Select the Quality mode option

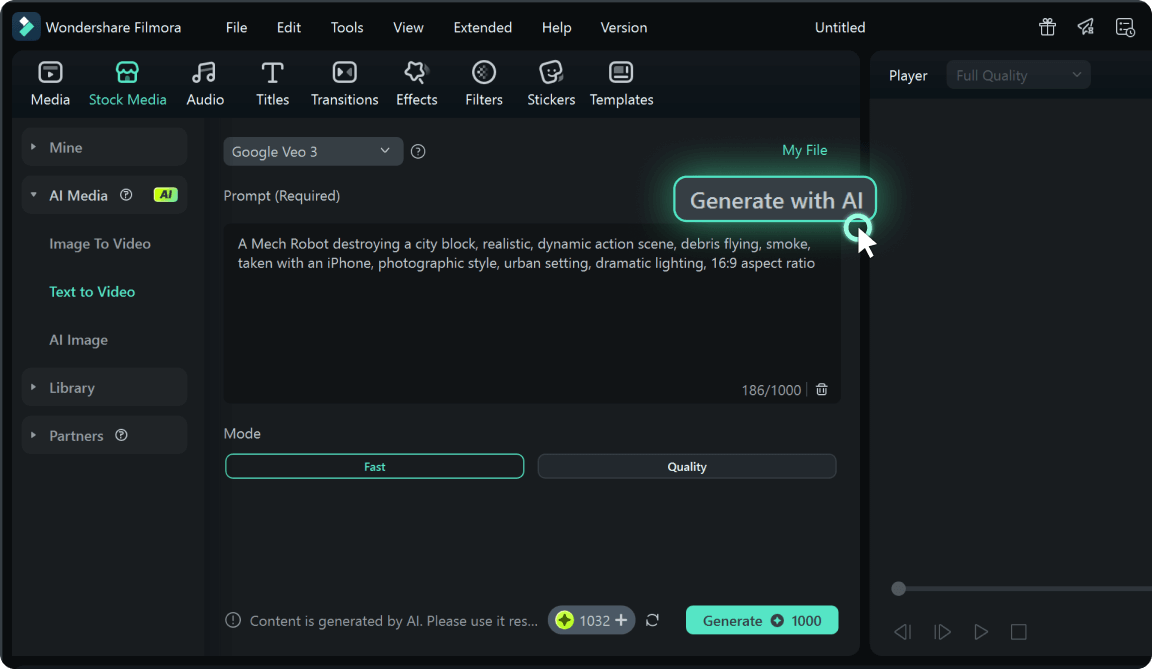click(x=687, y=466)
